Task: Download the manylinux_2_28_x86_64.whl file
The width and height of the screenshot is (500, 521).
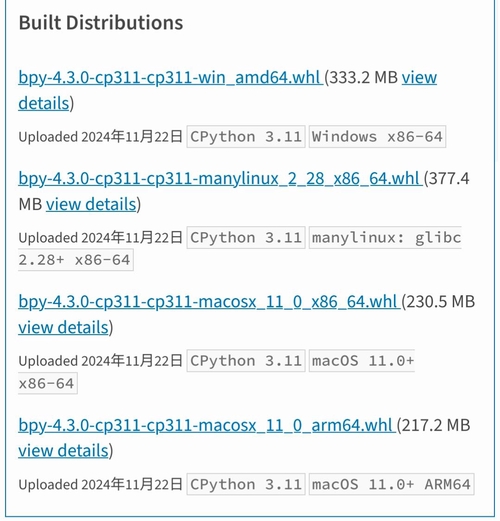Action: (x=220, y=179)
